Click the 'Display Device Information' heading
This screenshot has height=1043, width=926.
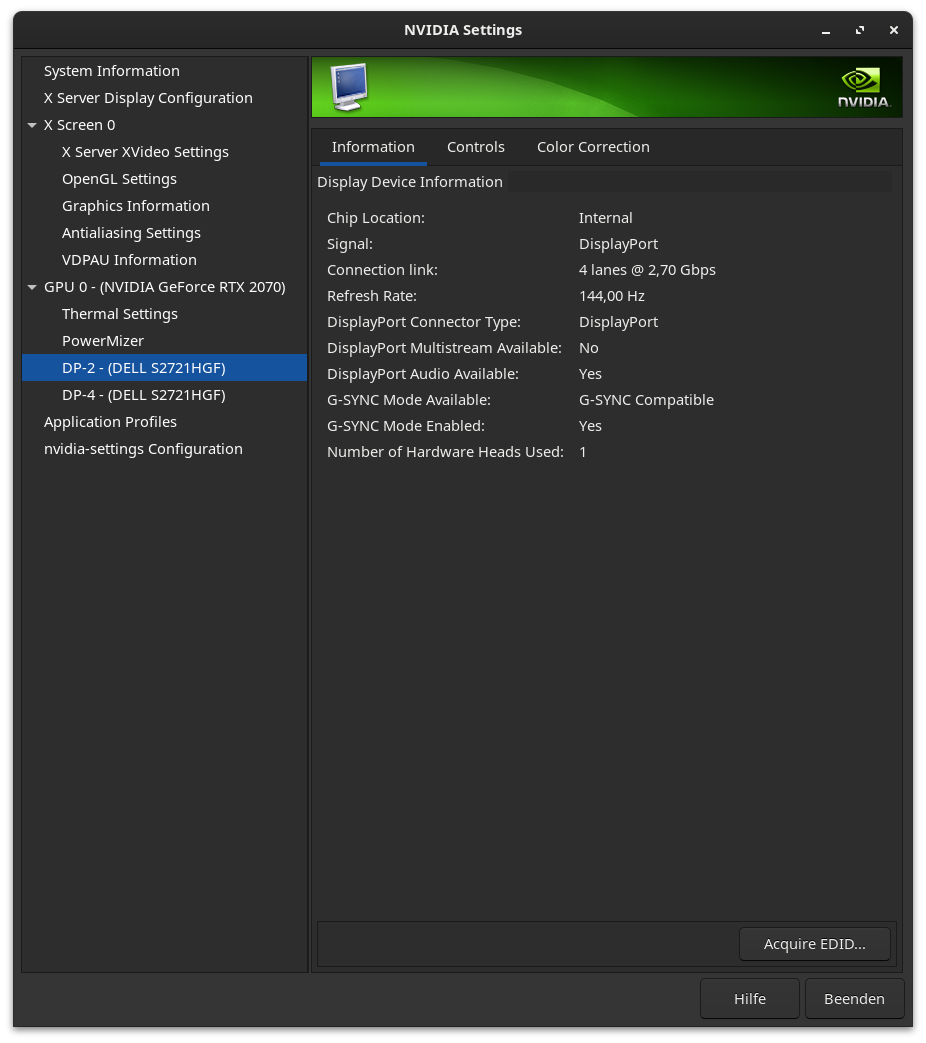(x=410, y=182)
